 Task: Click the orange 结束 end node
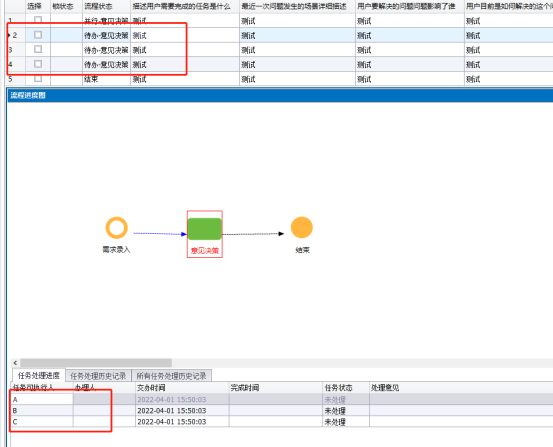302,228
